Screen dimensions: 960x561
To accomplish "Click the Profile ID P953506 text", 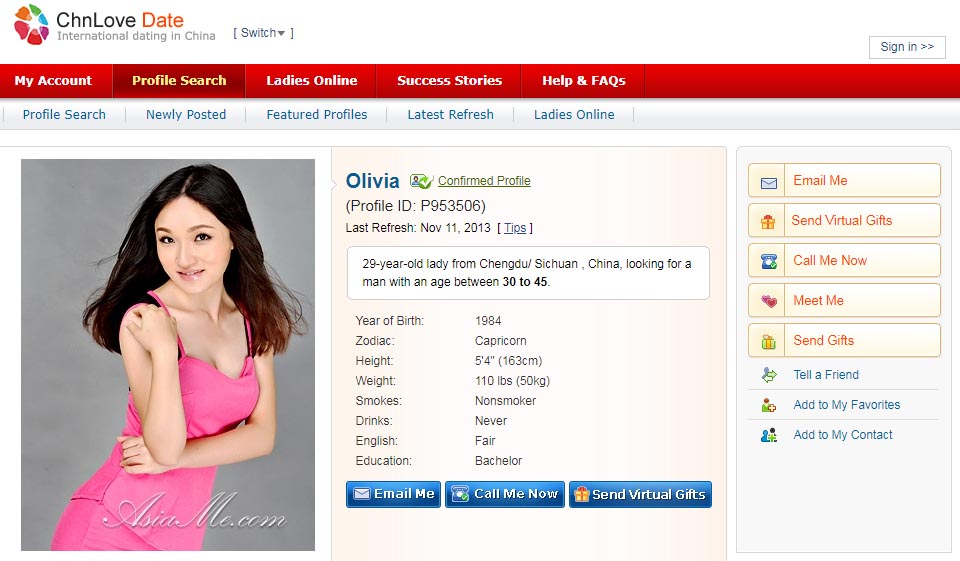I will [416, 206].
